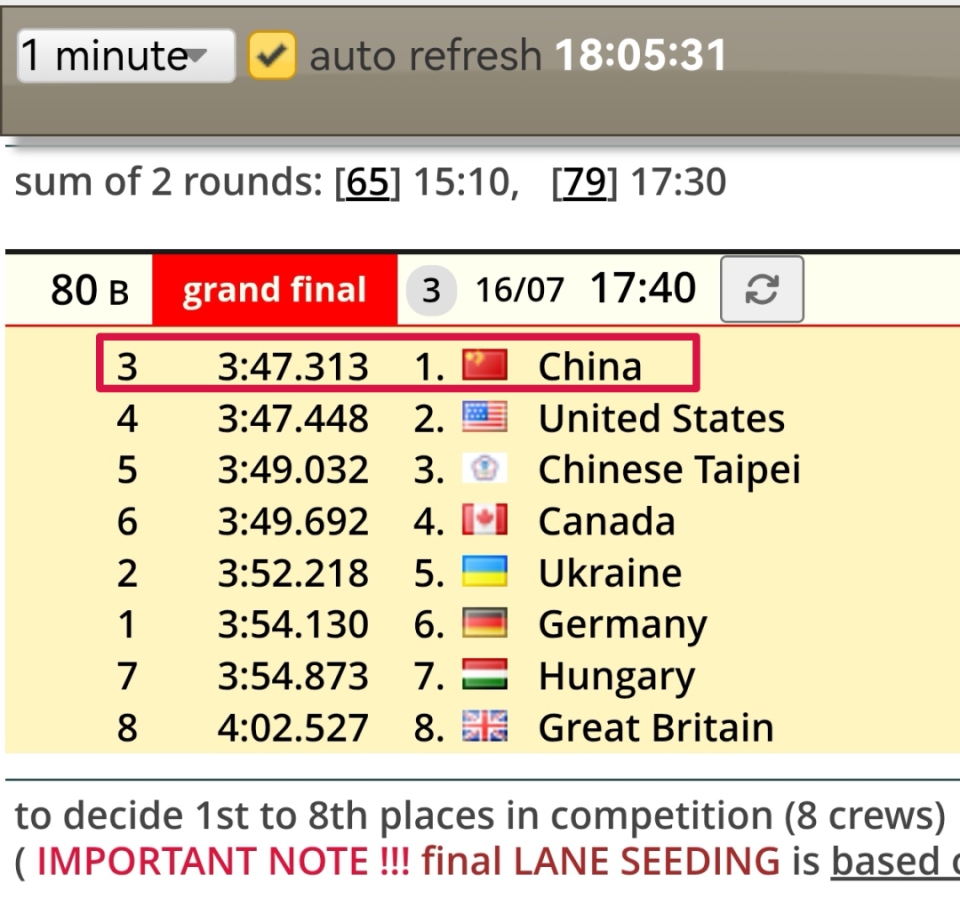Click race number 80 B label
Image resolution: width=960 pixels, height=899 pixels.
tap(89, 291)
